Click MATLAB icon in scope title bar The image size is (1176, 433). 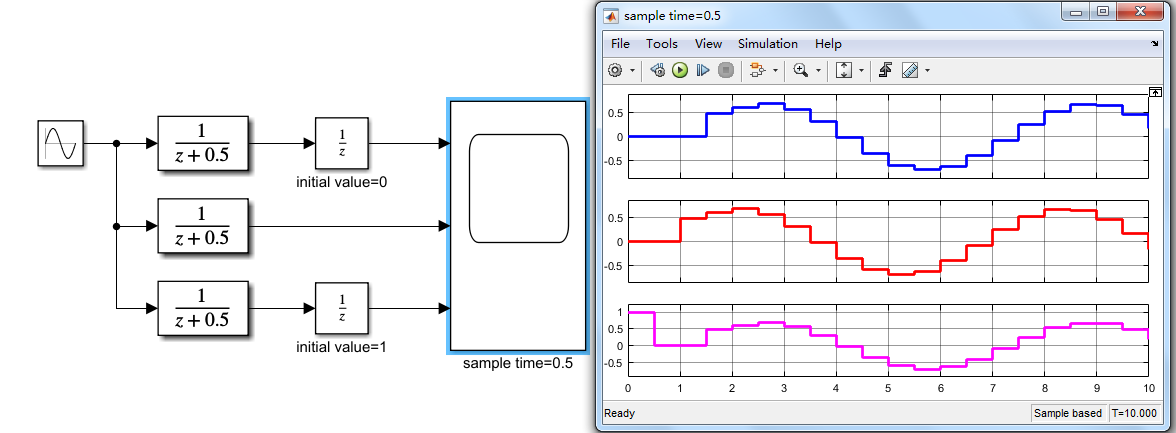click(x=611, y=15)
